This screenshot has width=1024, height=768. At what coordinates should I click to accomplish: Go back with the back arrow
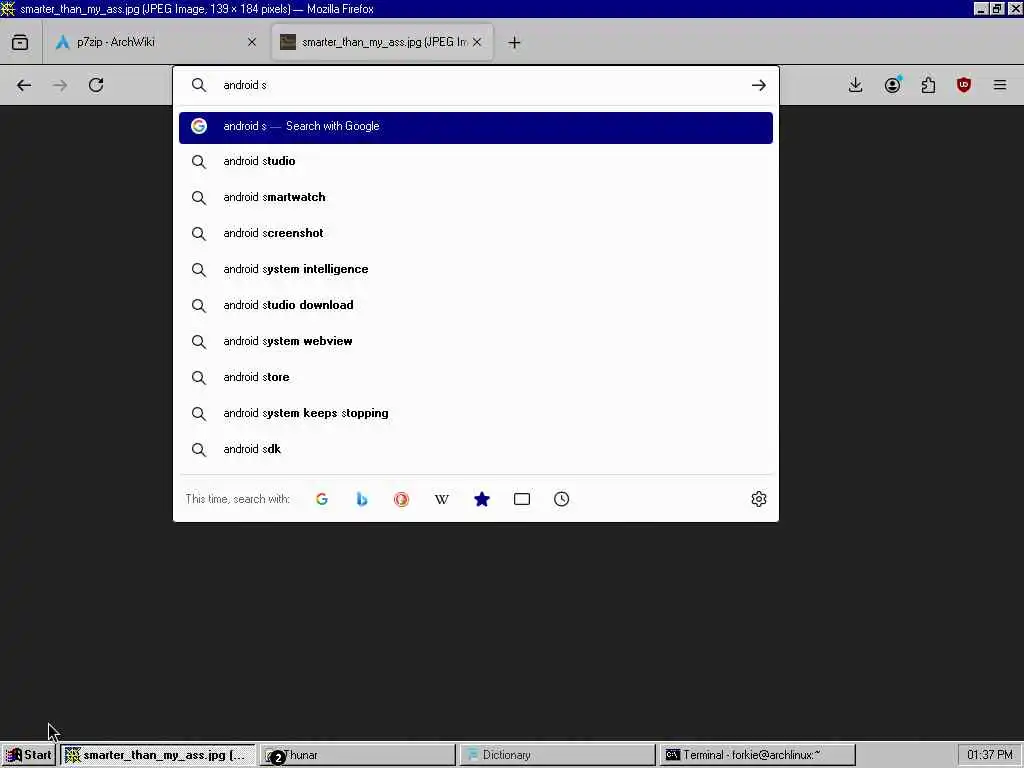tap(24, 85)
